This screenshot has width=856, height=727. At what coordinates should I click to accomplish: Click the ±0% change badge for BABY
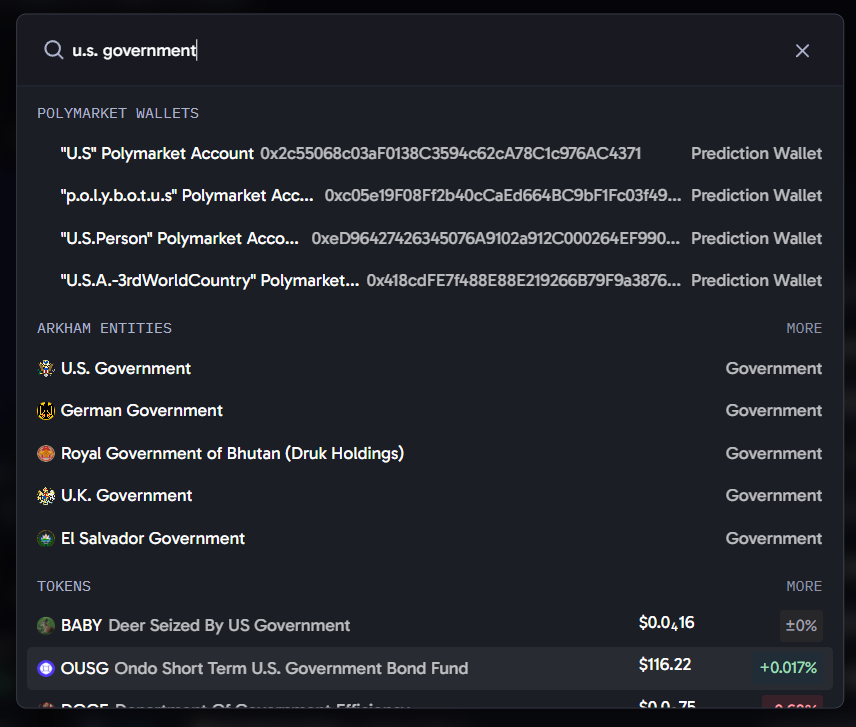coord(801,625)
